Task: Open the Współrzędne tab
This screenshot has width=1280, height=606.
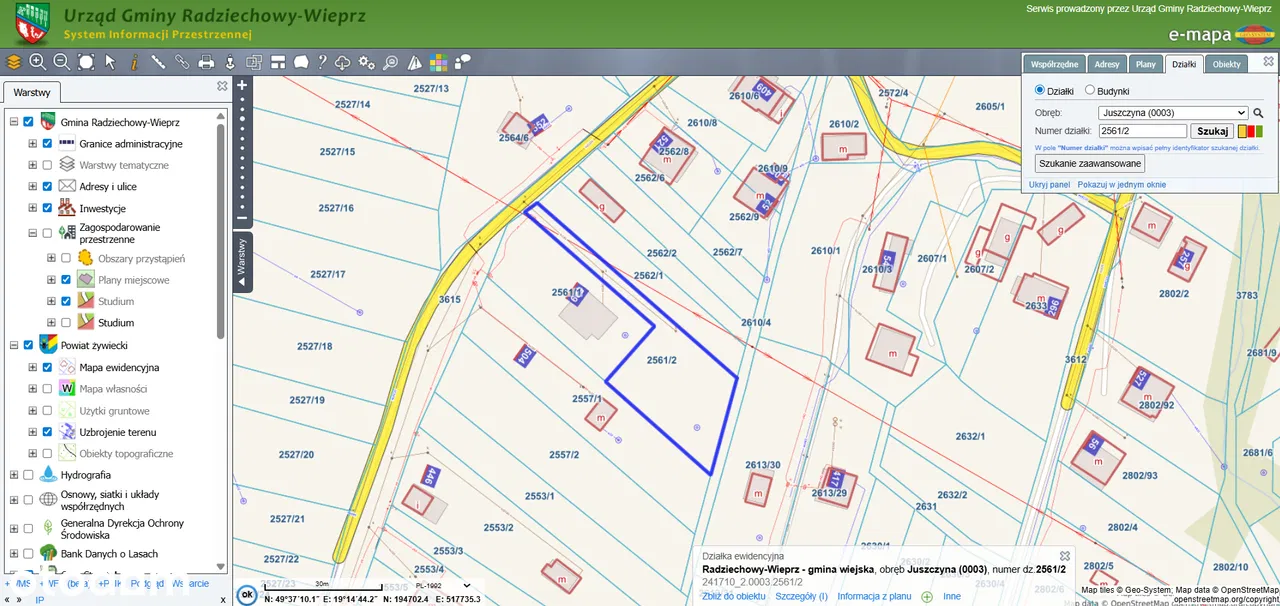Action: [1054, 64]
